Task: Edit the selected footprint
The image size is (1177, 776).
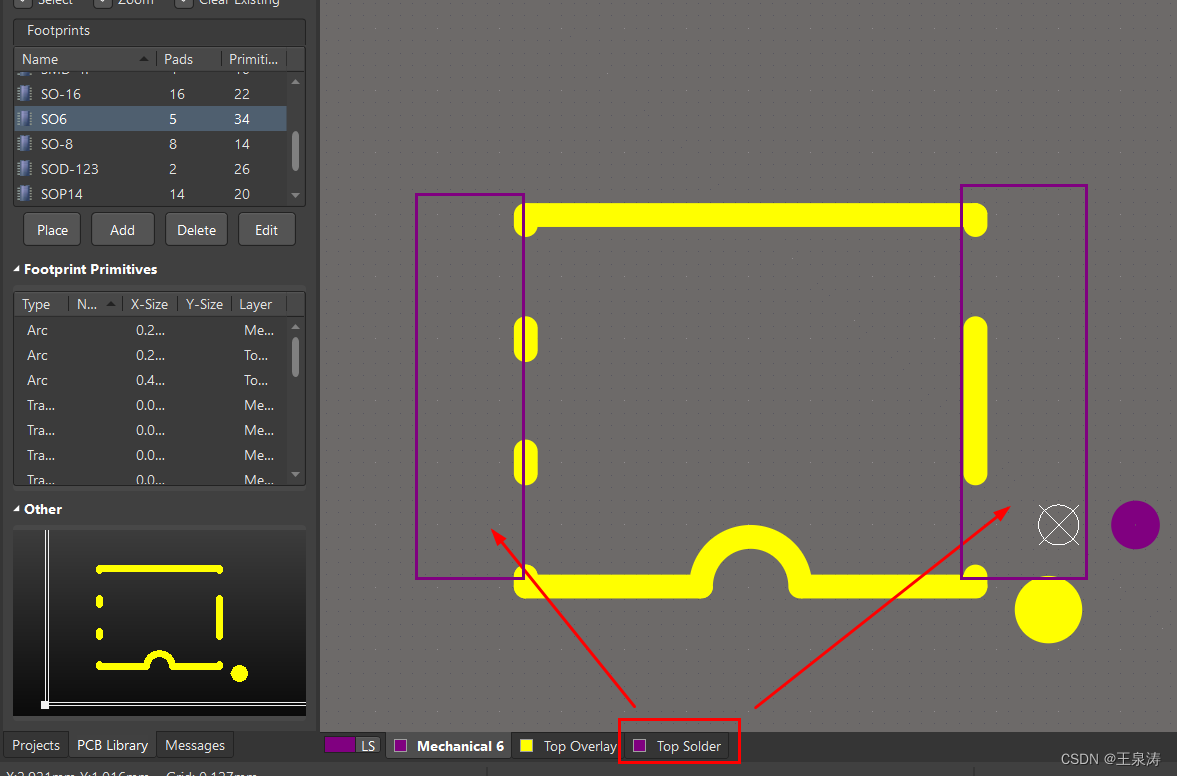Action: [x=266, y=230]
